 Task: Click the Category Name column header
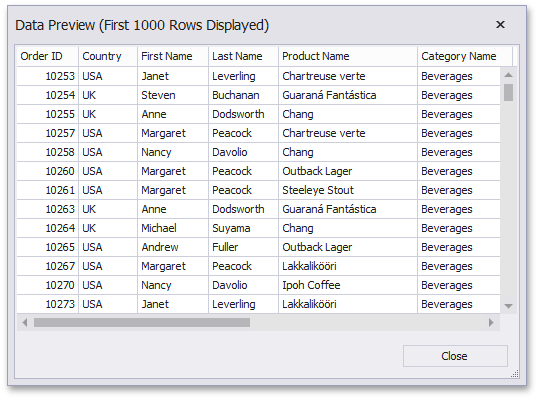(x=465, y=56)
